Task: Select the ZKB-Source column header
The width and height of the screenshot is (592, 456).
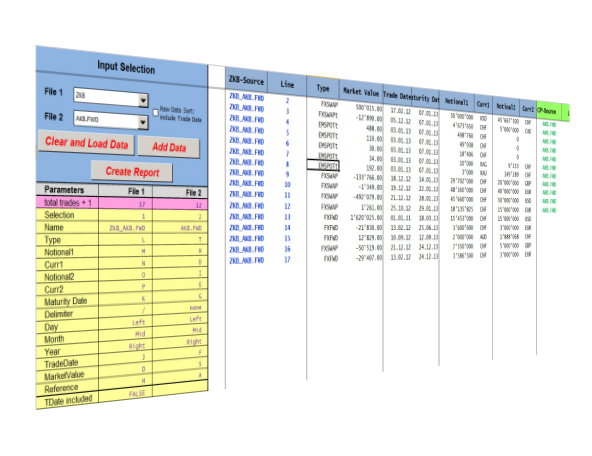Action: tap(247, 80)
